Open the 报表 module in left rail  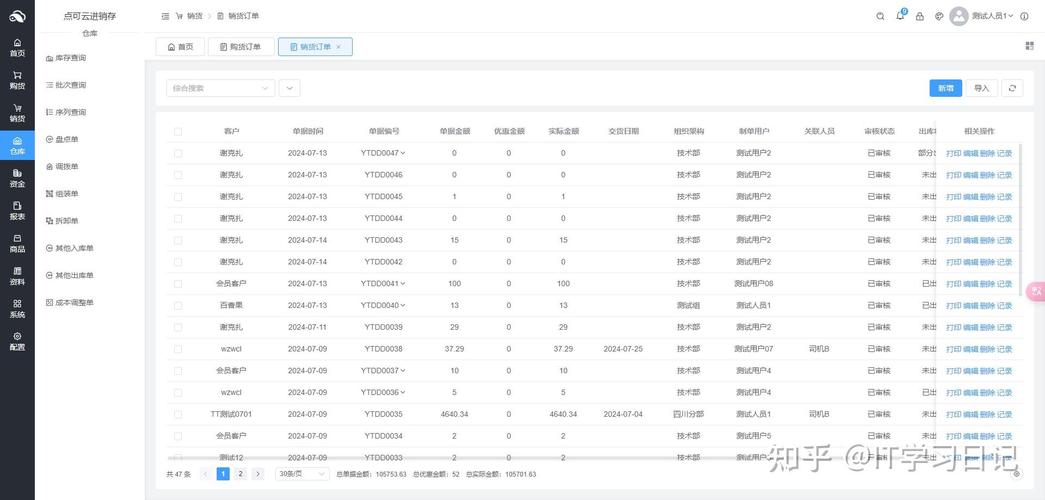point(17,211)
